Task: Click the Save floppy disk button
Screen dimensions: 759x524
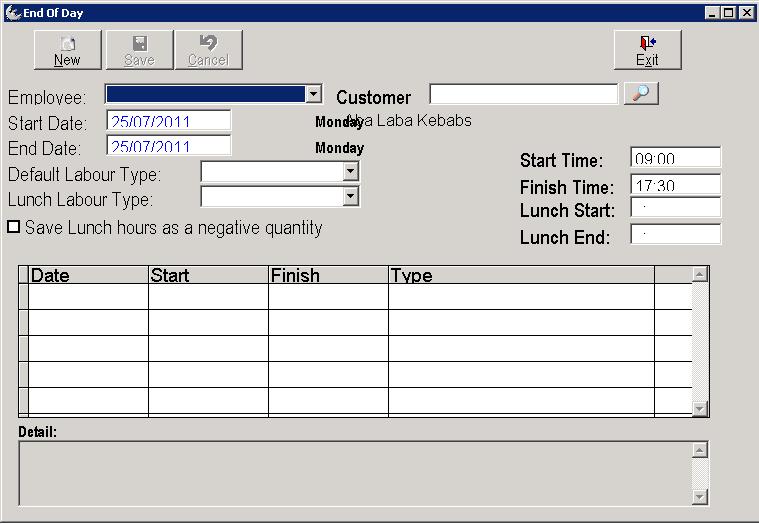Action: (x=139, y=50)
